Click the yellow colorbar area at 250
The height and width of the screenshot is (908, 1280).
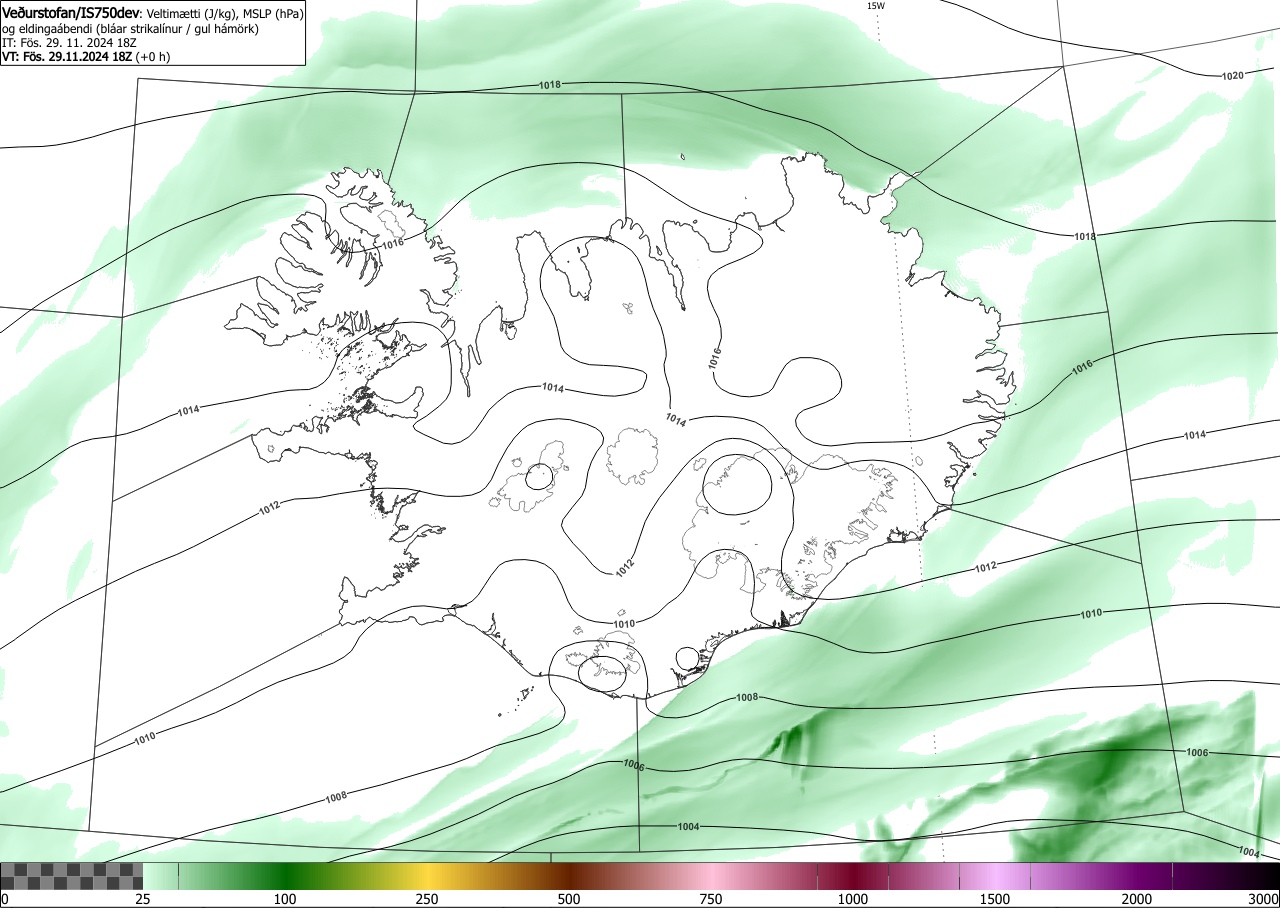(x=427, y=876)
